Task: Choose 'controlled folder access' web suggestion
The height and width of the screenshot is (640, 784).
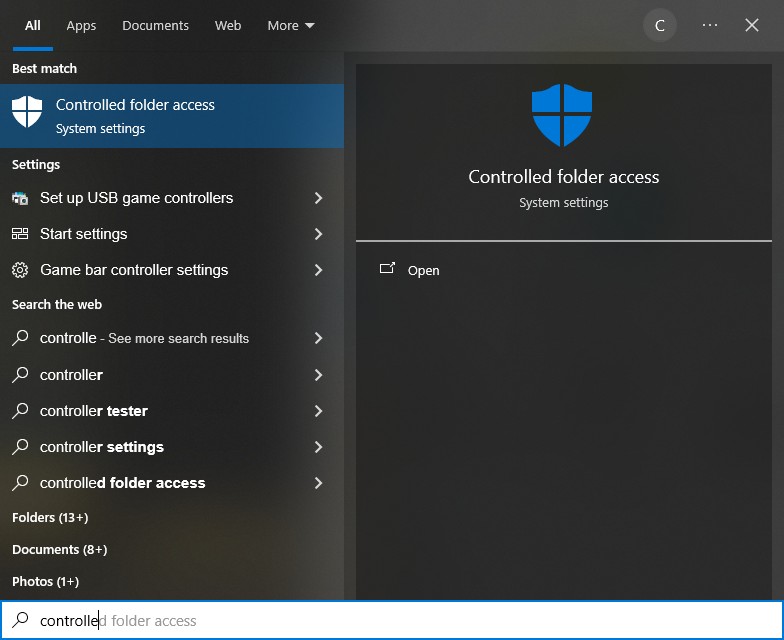Action: click(172, 482)
